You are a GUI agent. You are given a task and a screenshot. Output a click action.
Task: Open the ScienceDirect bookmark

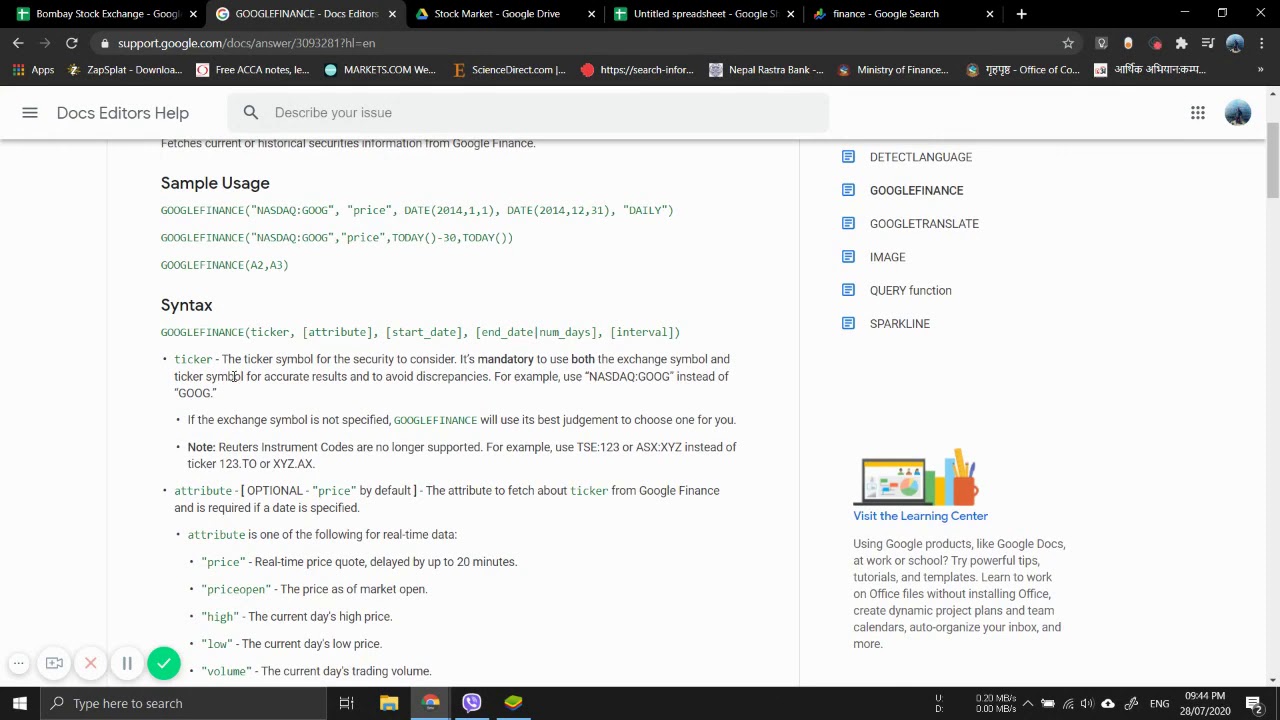click(x=509, y=70)
